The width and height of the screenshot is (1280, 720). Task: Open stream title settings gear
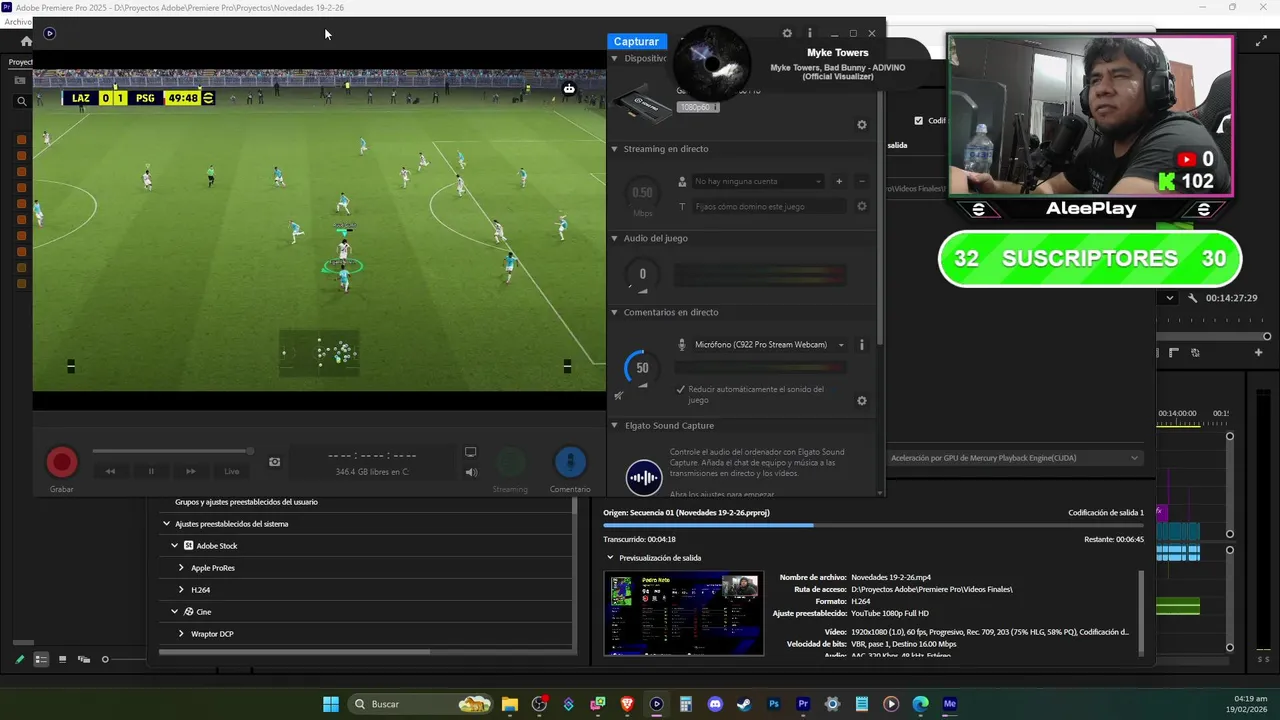pos(862,206)
